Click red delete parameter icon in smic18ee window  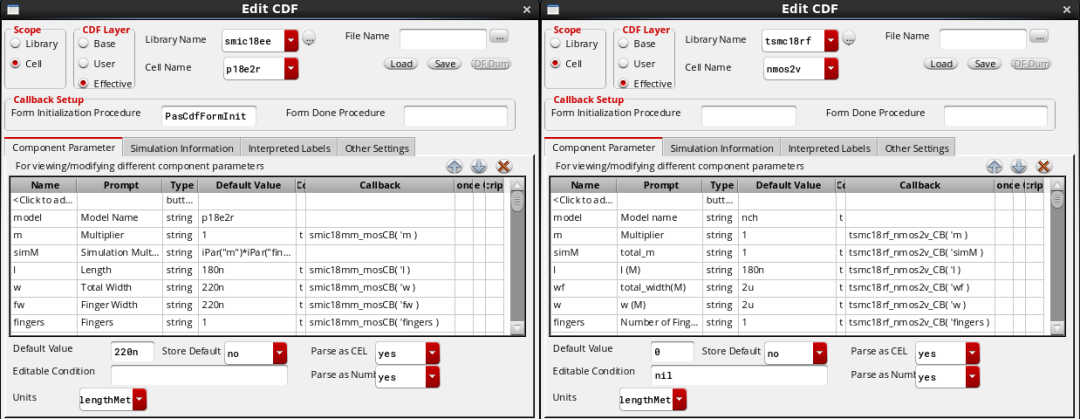coord(503,167)
